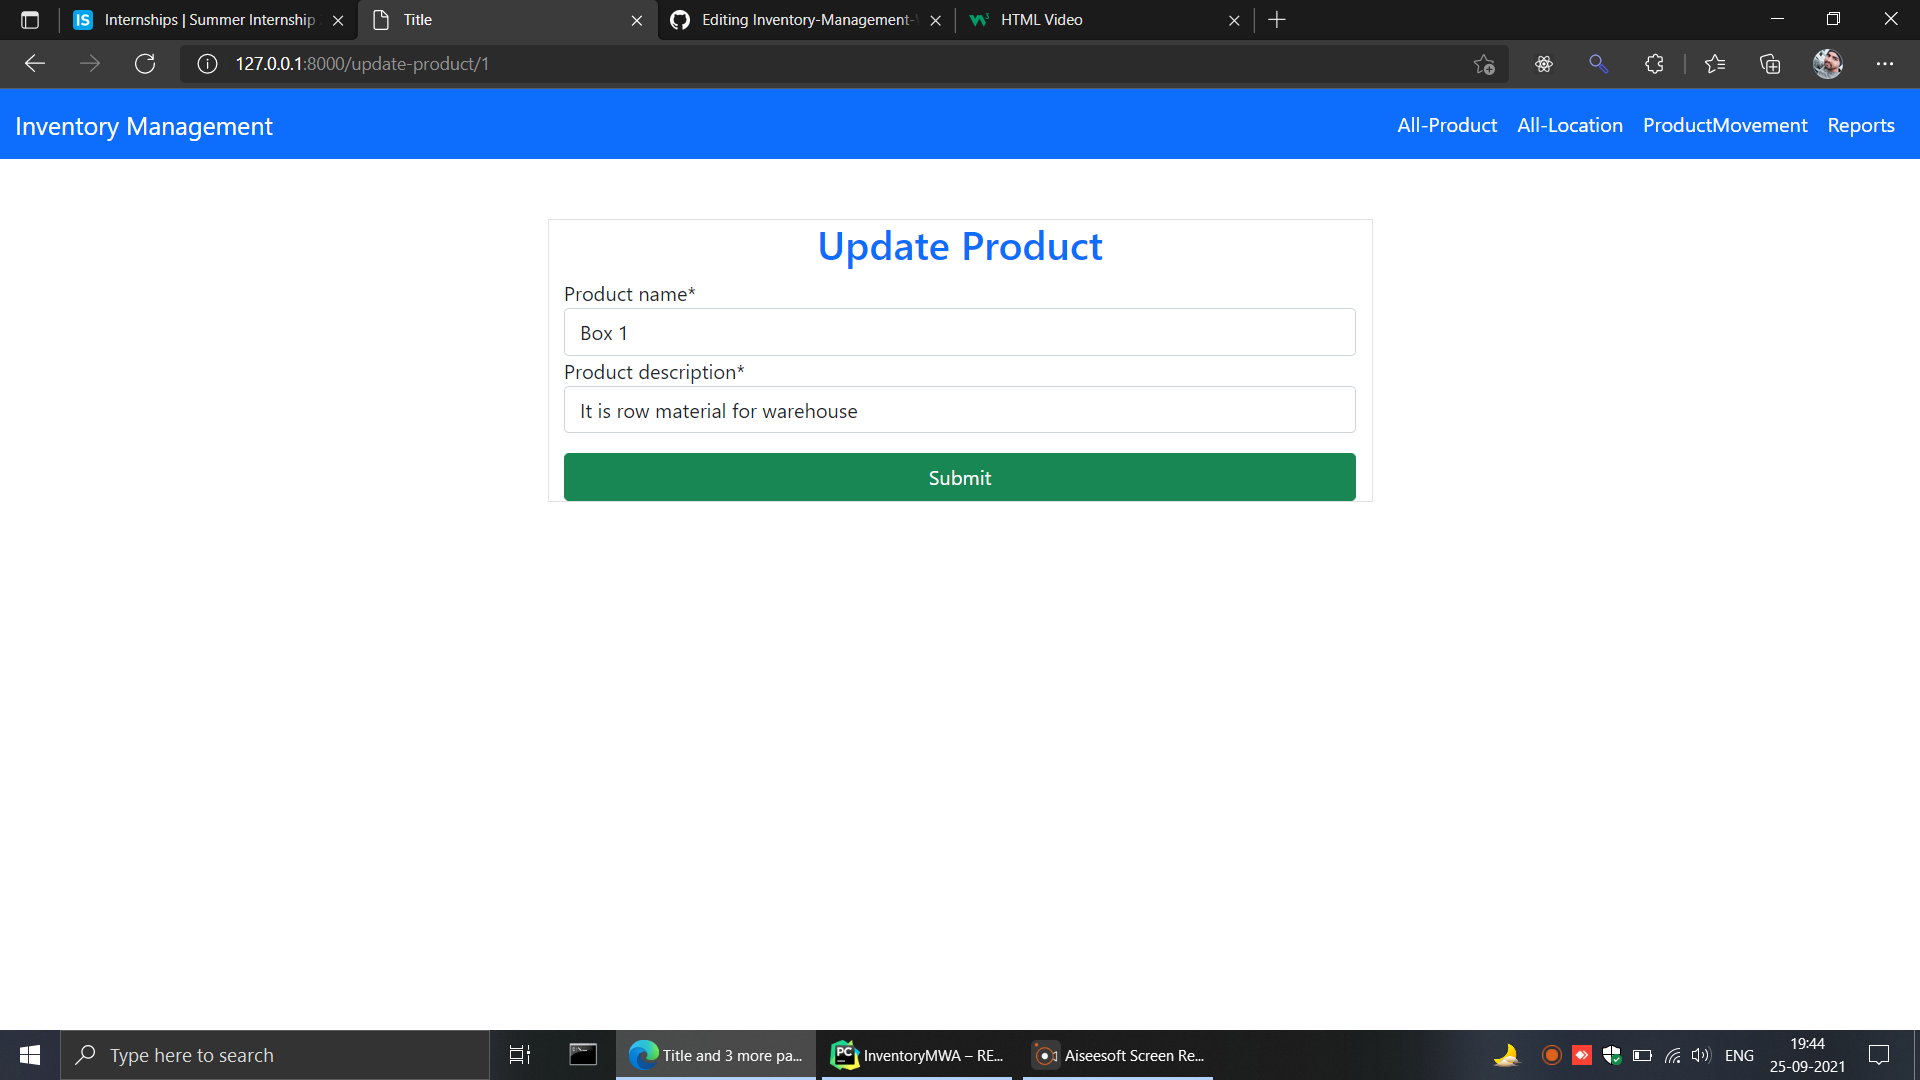1920x1080 pixels.
Task: Open the React Developer Tools icon
Action: click(1543, 63)
